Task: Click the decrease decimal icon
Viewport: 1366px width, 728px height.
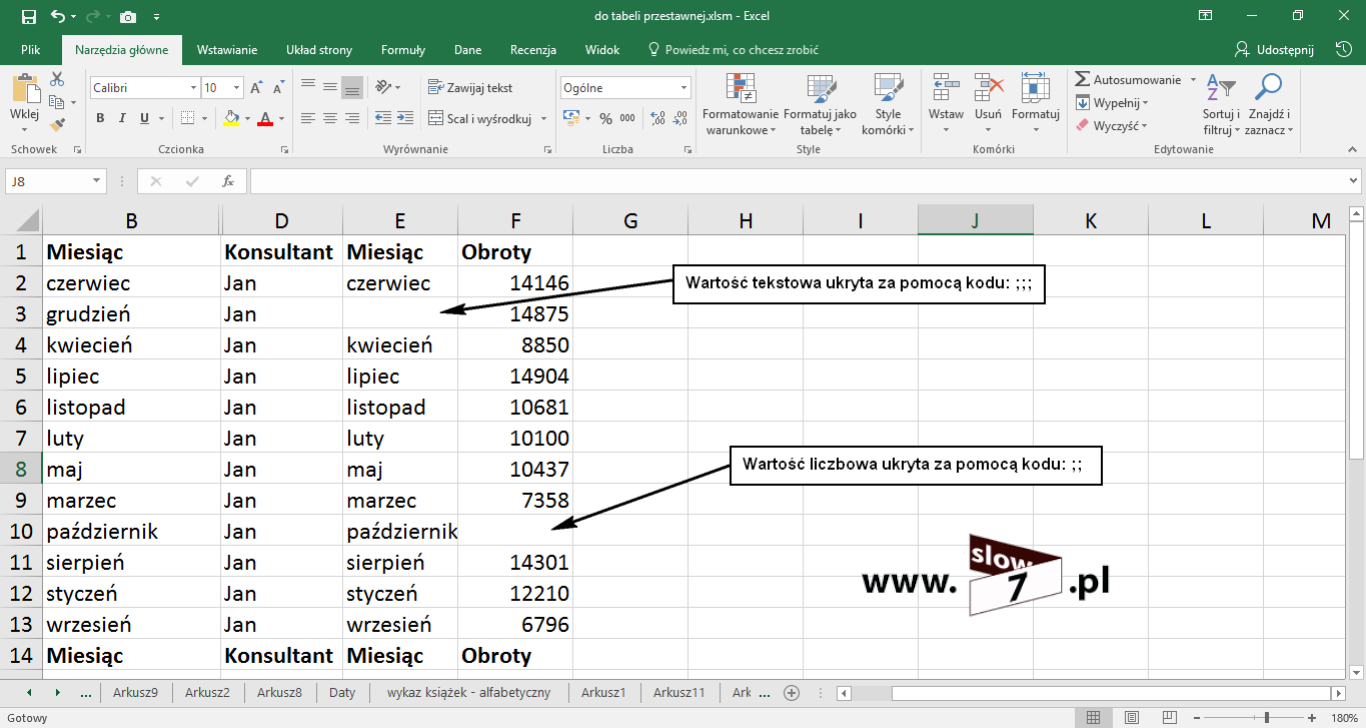Action: coord(680,118)
